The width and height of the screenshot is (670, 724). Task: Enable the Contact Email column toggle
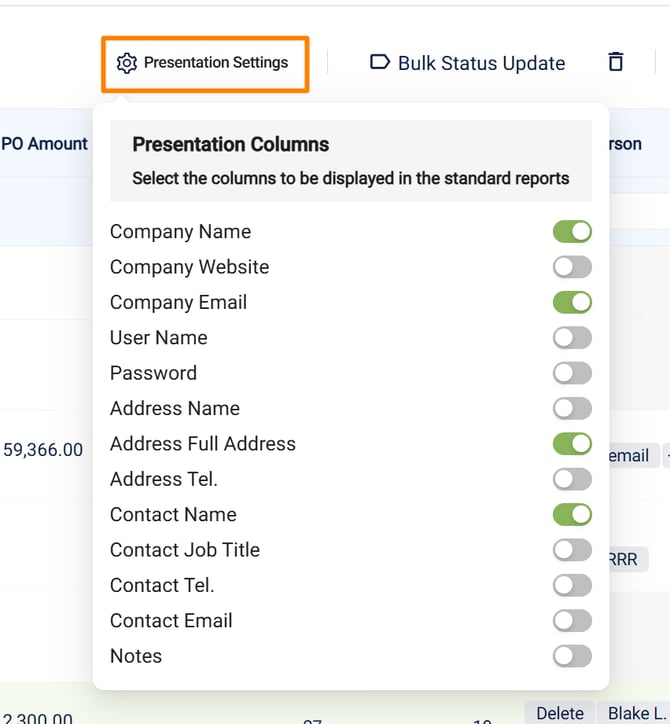pyautogui.click(x=572, y=621)
